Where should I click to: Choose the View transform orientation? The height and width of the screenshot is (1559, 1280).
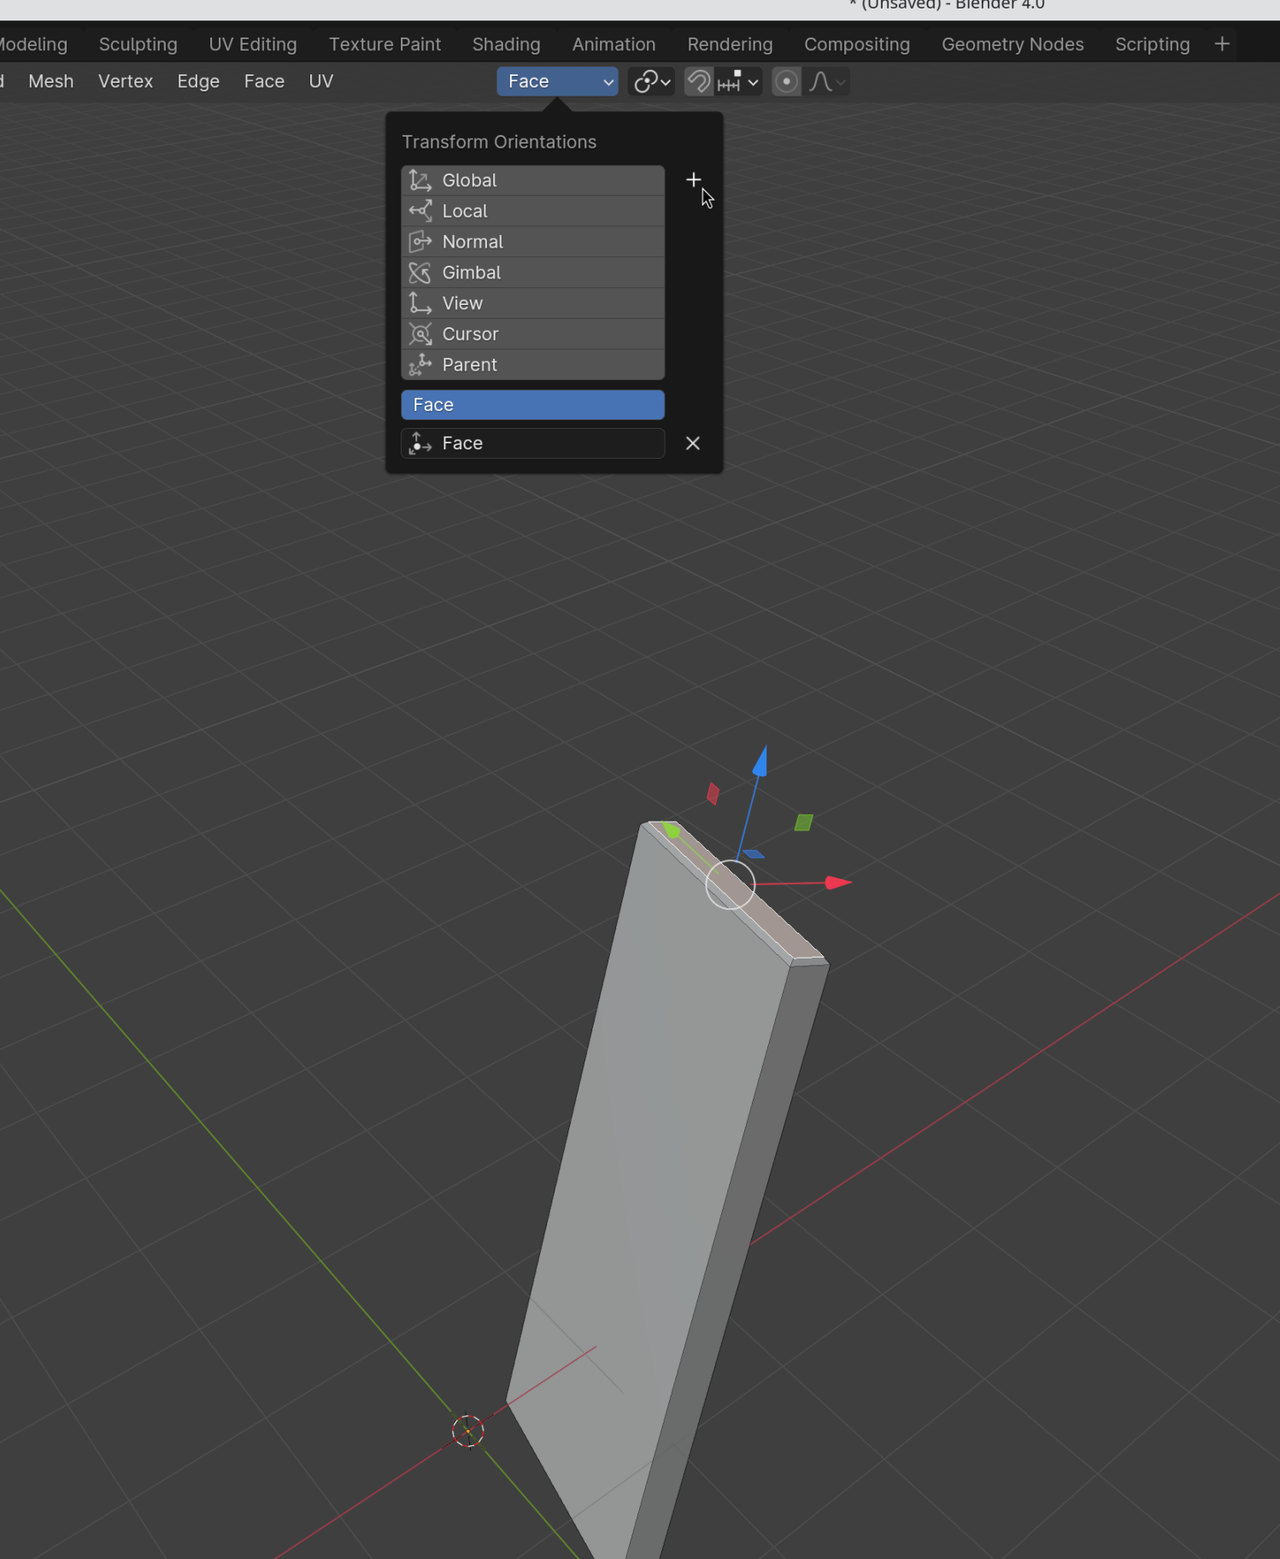(x=533, y=303)
